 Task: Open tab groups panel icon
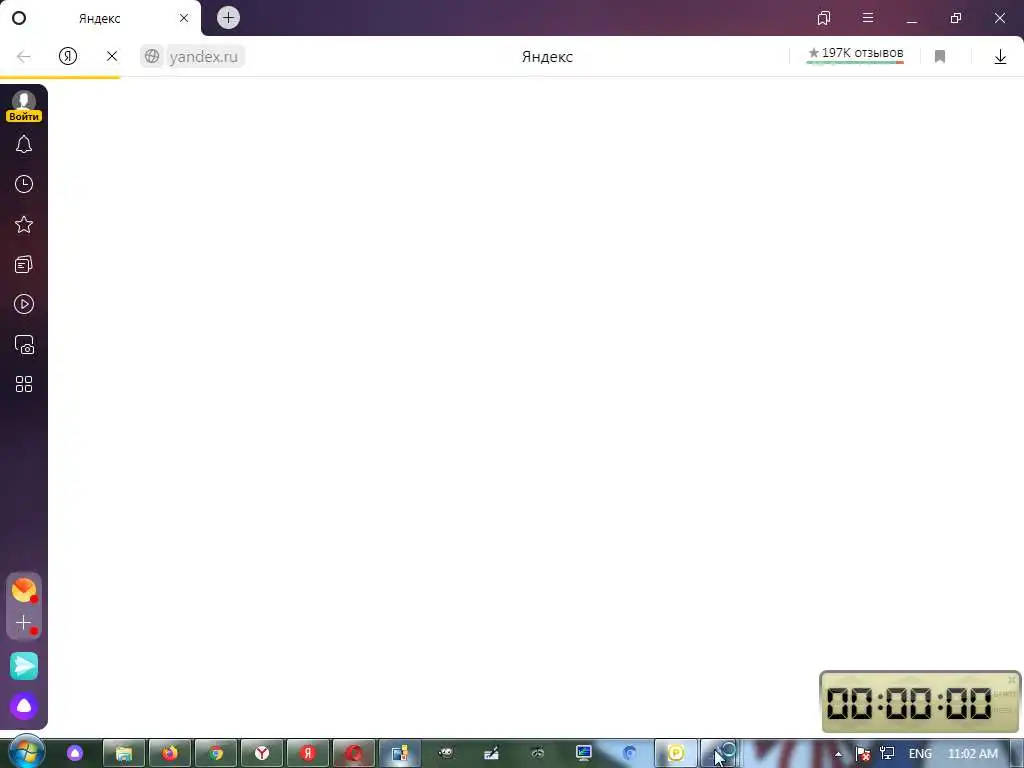coord(824,18)
